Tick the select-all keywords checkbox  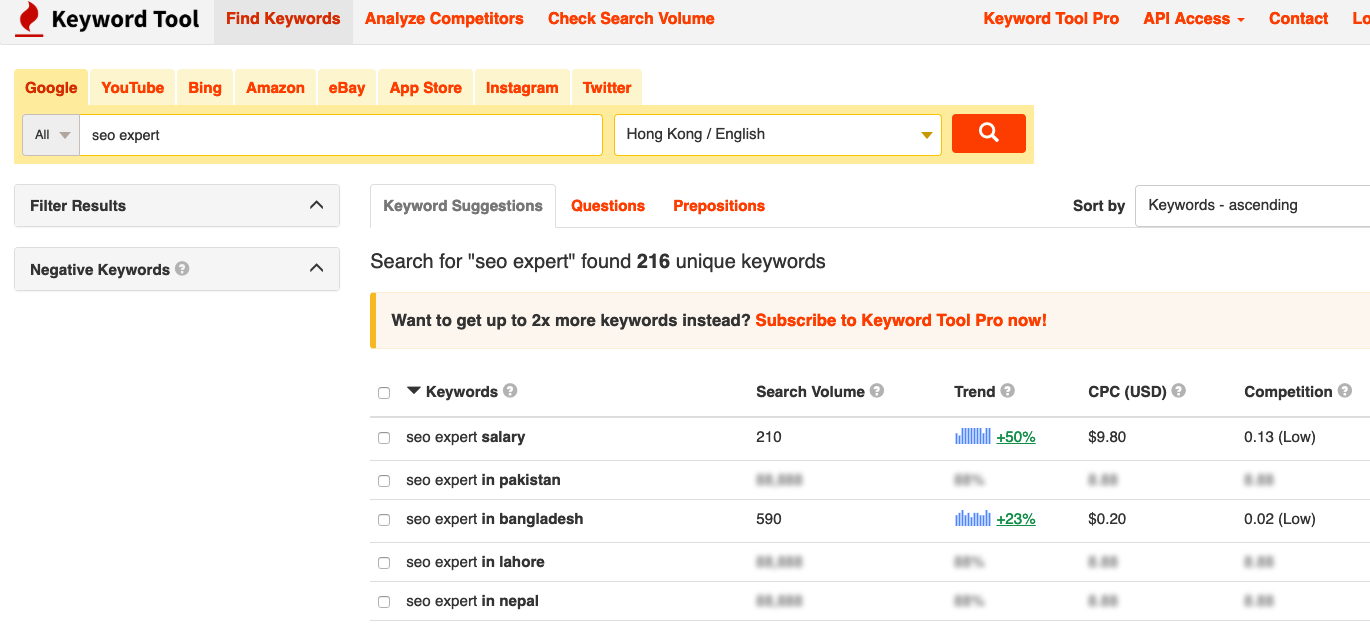pyautogui.click(x=384, y=393)
